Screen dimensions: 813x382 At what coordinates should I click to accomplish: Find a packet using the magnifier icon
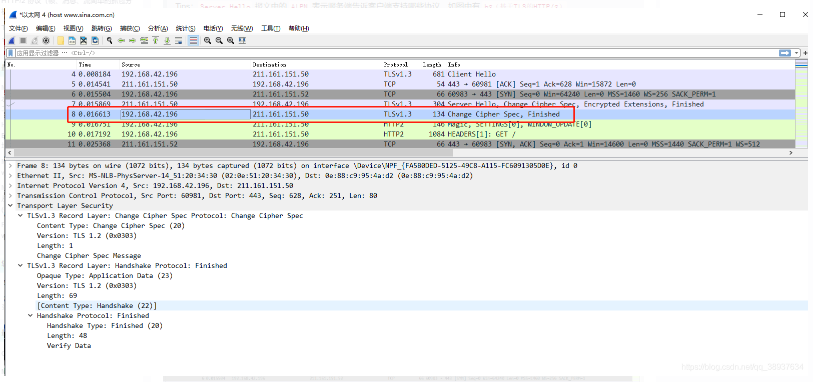109,40
